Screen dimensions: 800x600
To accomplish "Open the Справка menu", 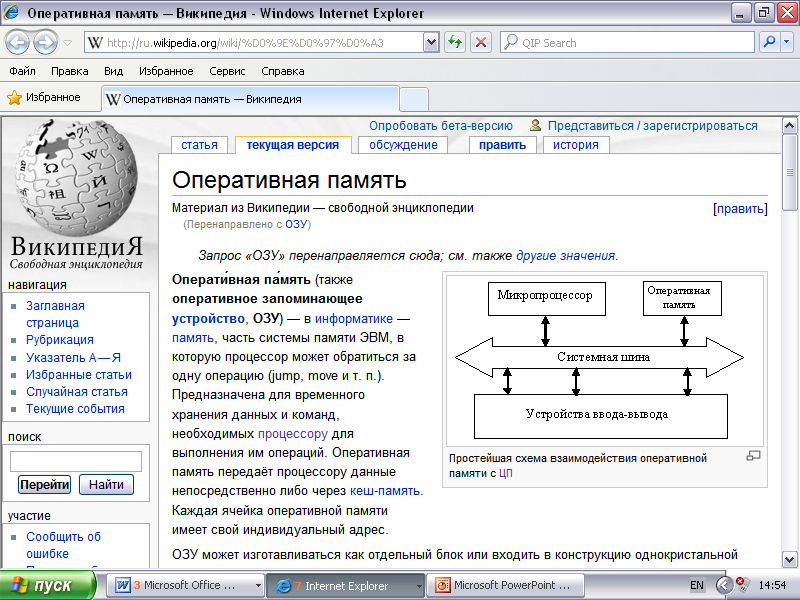I will click(x=283, y=71).
